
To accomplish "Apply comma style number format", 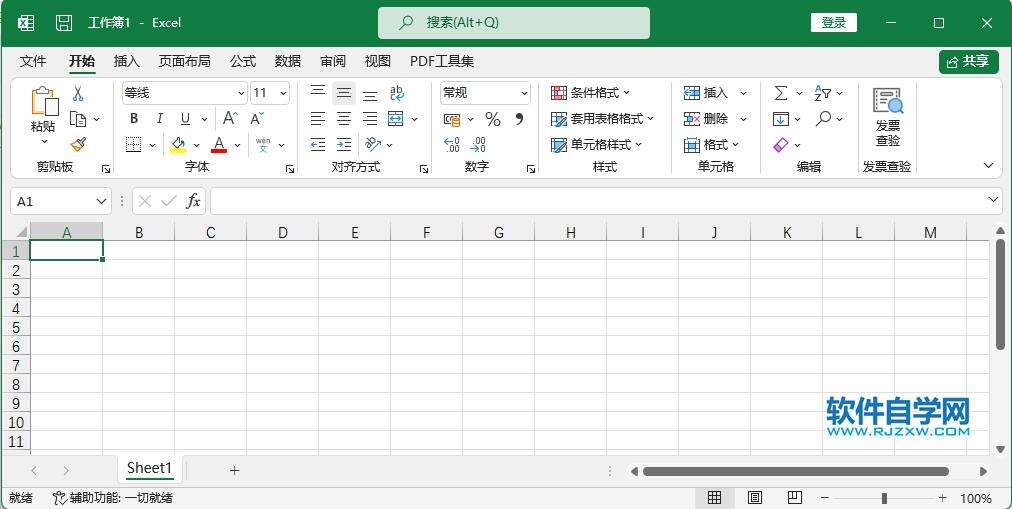I will 519,119.
